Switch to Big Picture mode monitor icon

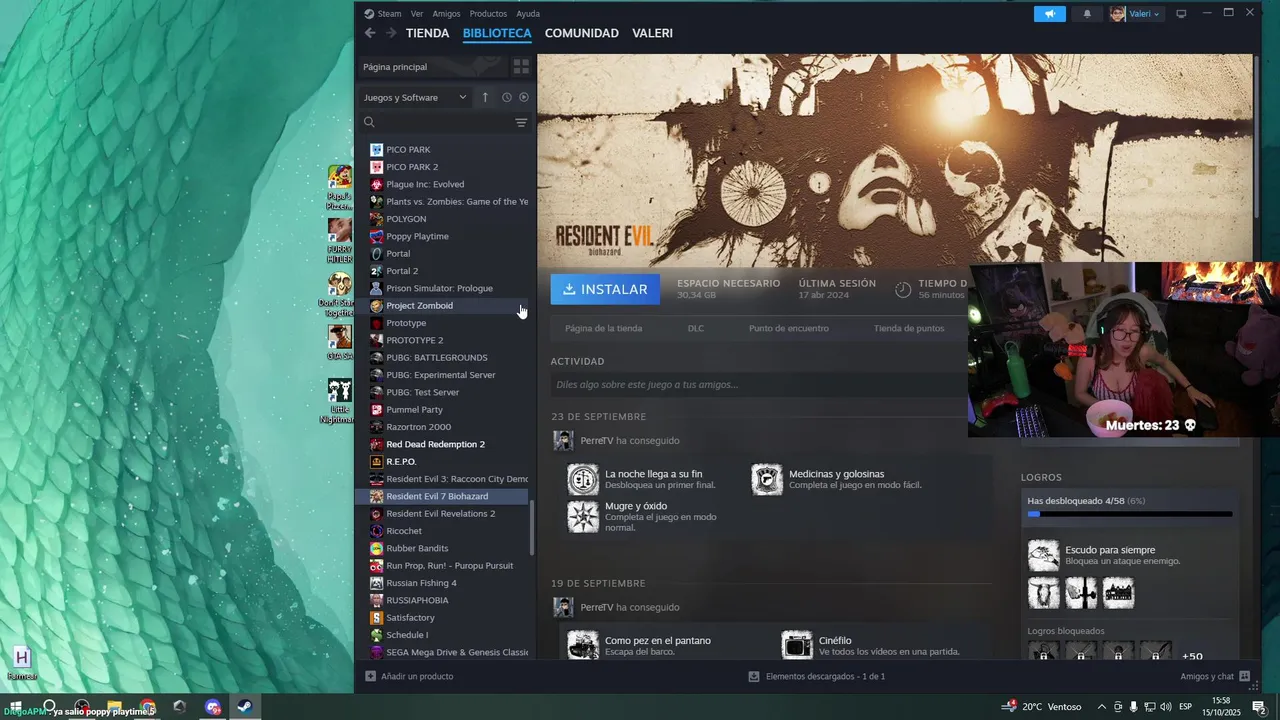[1181, 14]
